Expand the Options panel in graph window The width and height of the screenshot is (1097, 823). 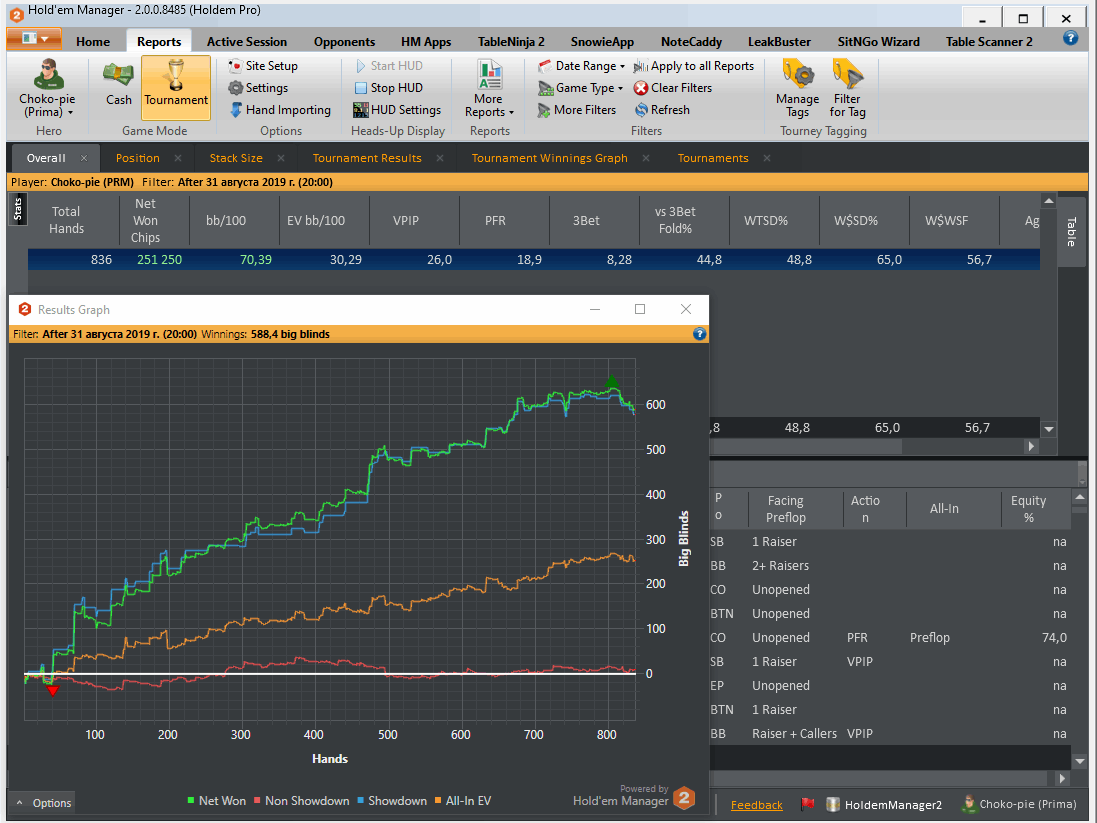[x=44, y=803]
